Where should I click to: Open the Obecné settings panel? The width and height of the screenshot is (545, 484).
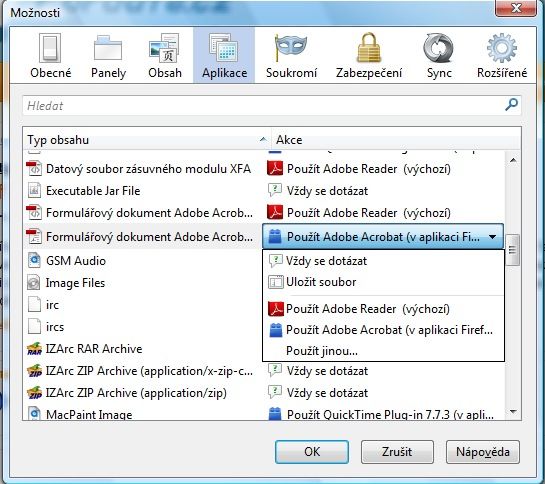(50, 56)
